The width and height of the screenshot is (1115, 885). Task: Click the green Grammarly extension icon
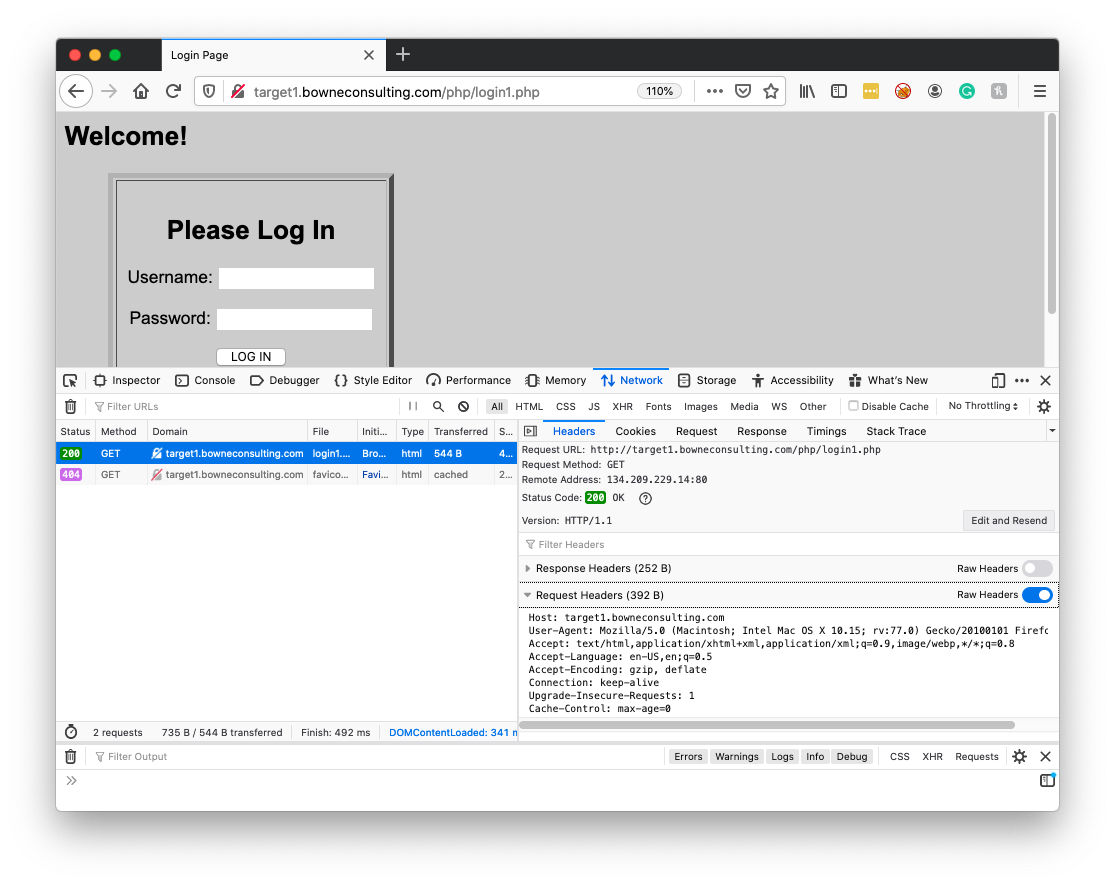pos(967,91)
